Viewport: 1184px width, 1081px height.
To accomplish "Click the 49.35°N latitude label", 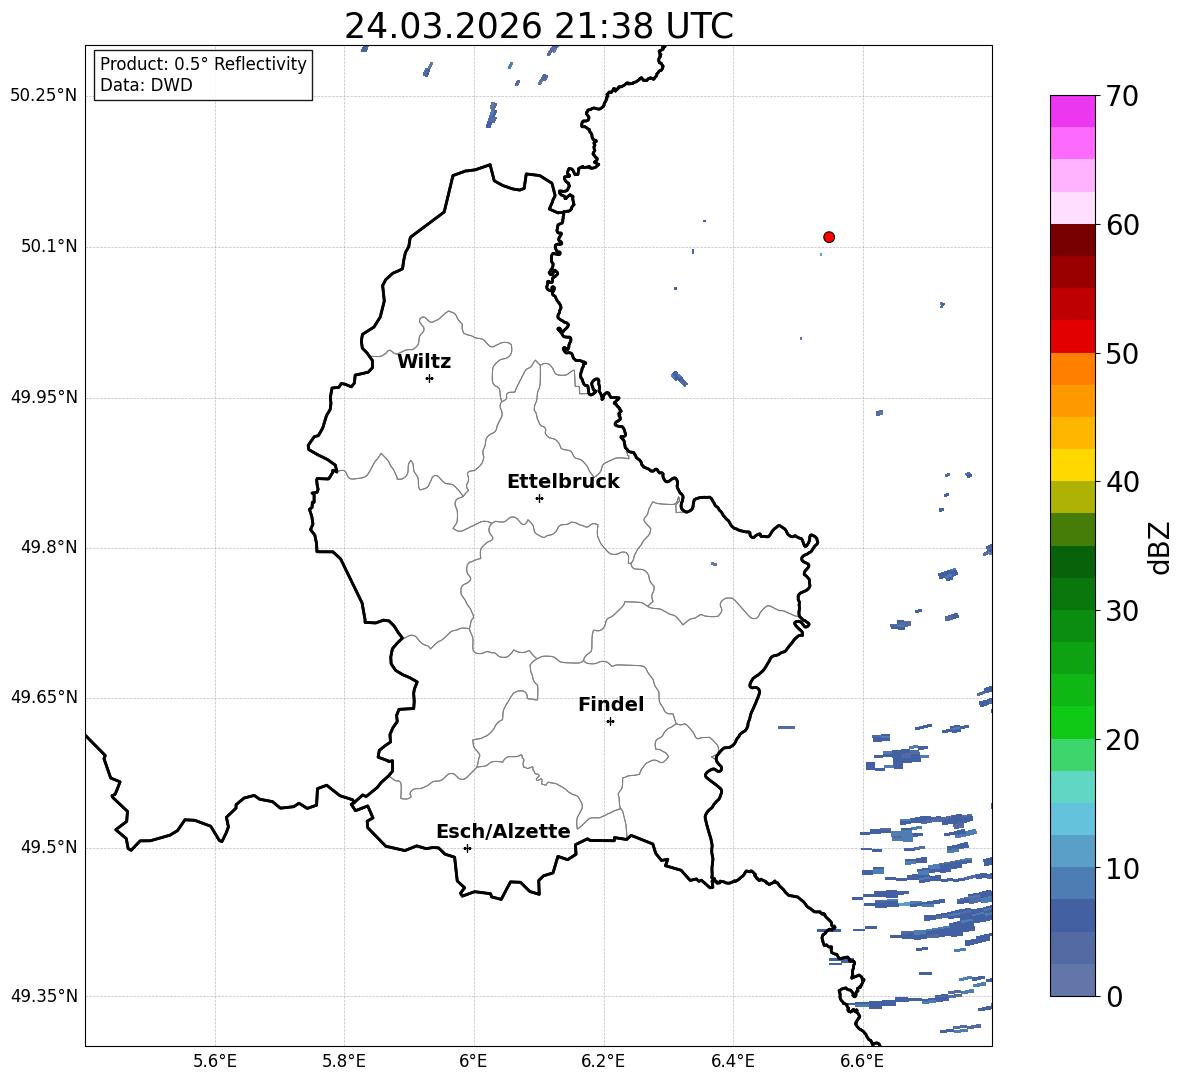I will 44,996.
